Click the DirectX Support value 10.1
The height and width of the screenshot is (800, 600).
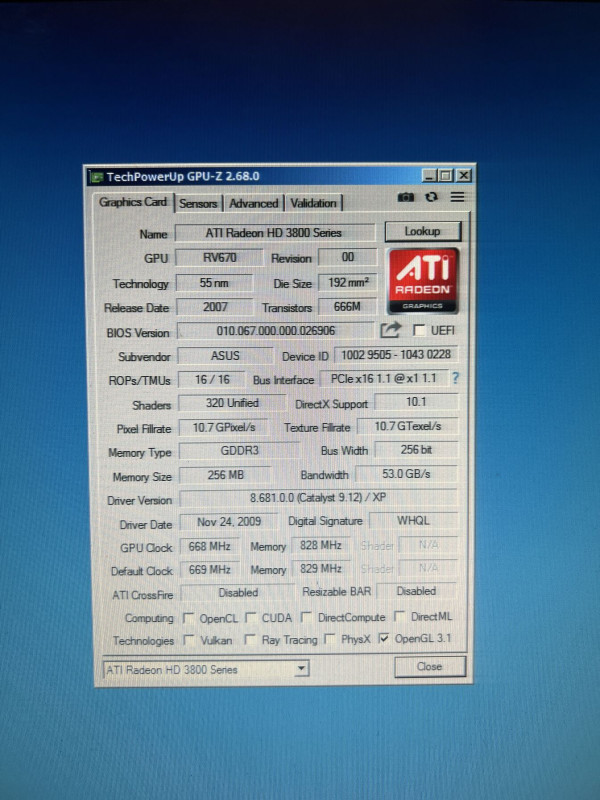[416, 402]
